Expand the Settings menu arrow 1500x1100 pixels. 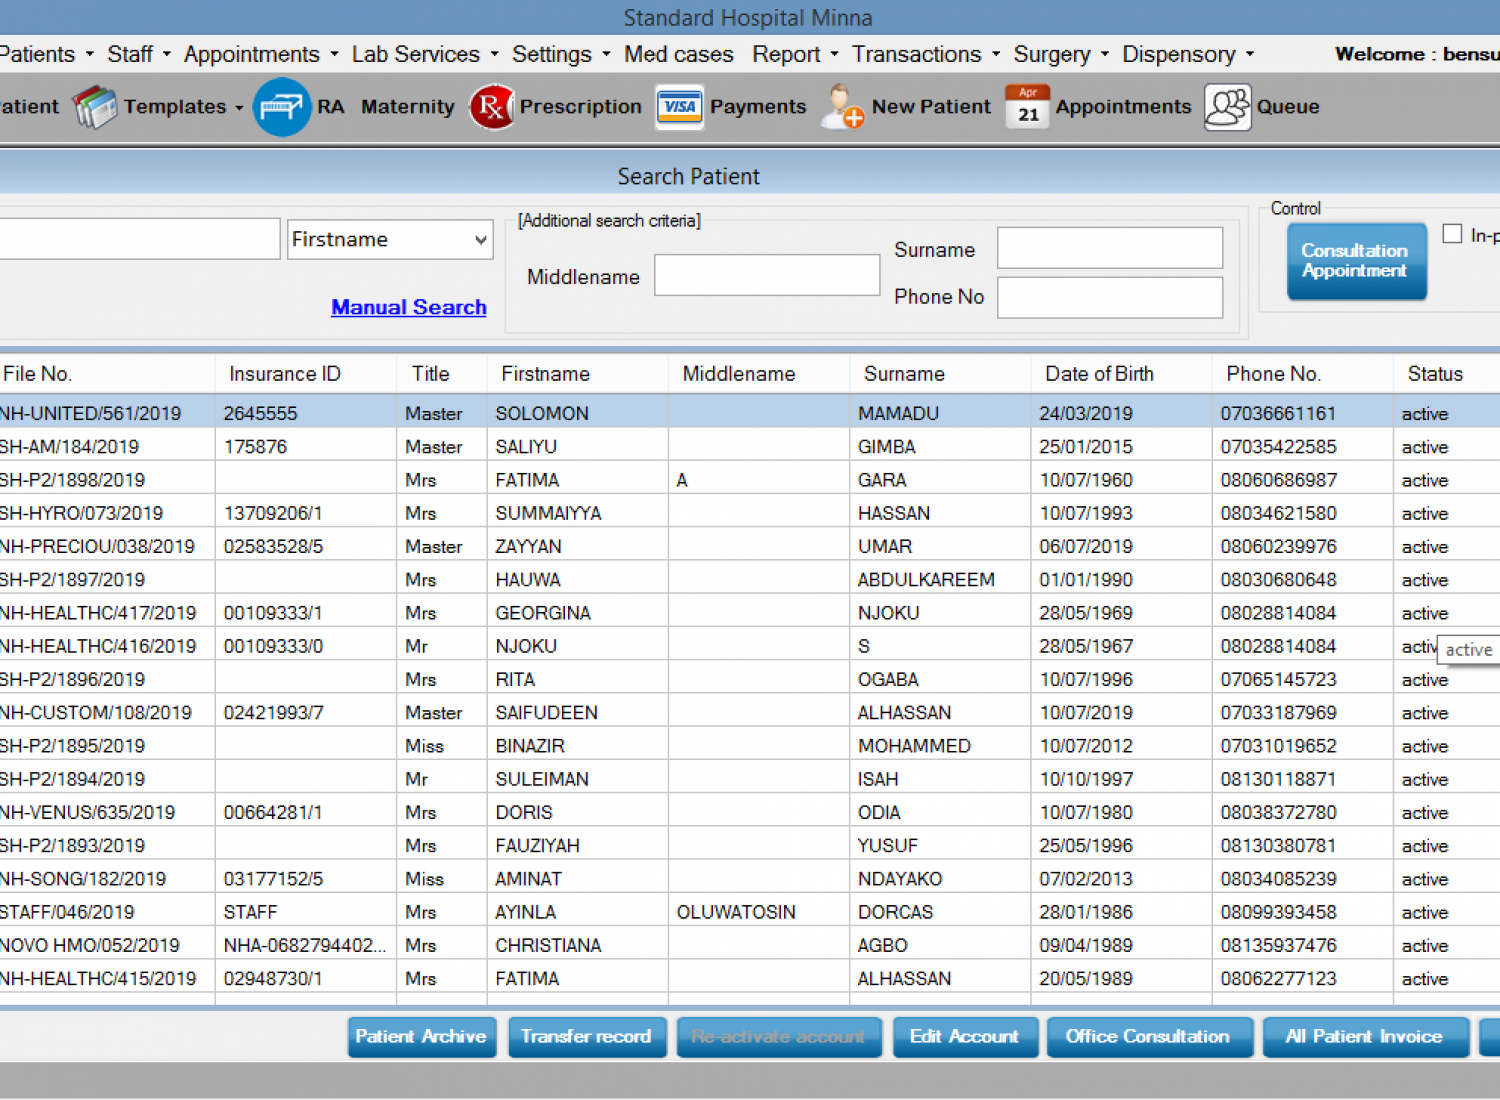pyautogui.click(x=607, y=55)
